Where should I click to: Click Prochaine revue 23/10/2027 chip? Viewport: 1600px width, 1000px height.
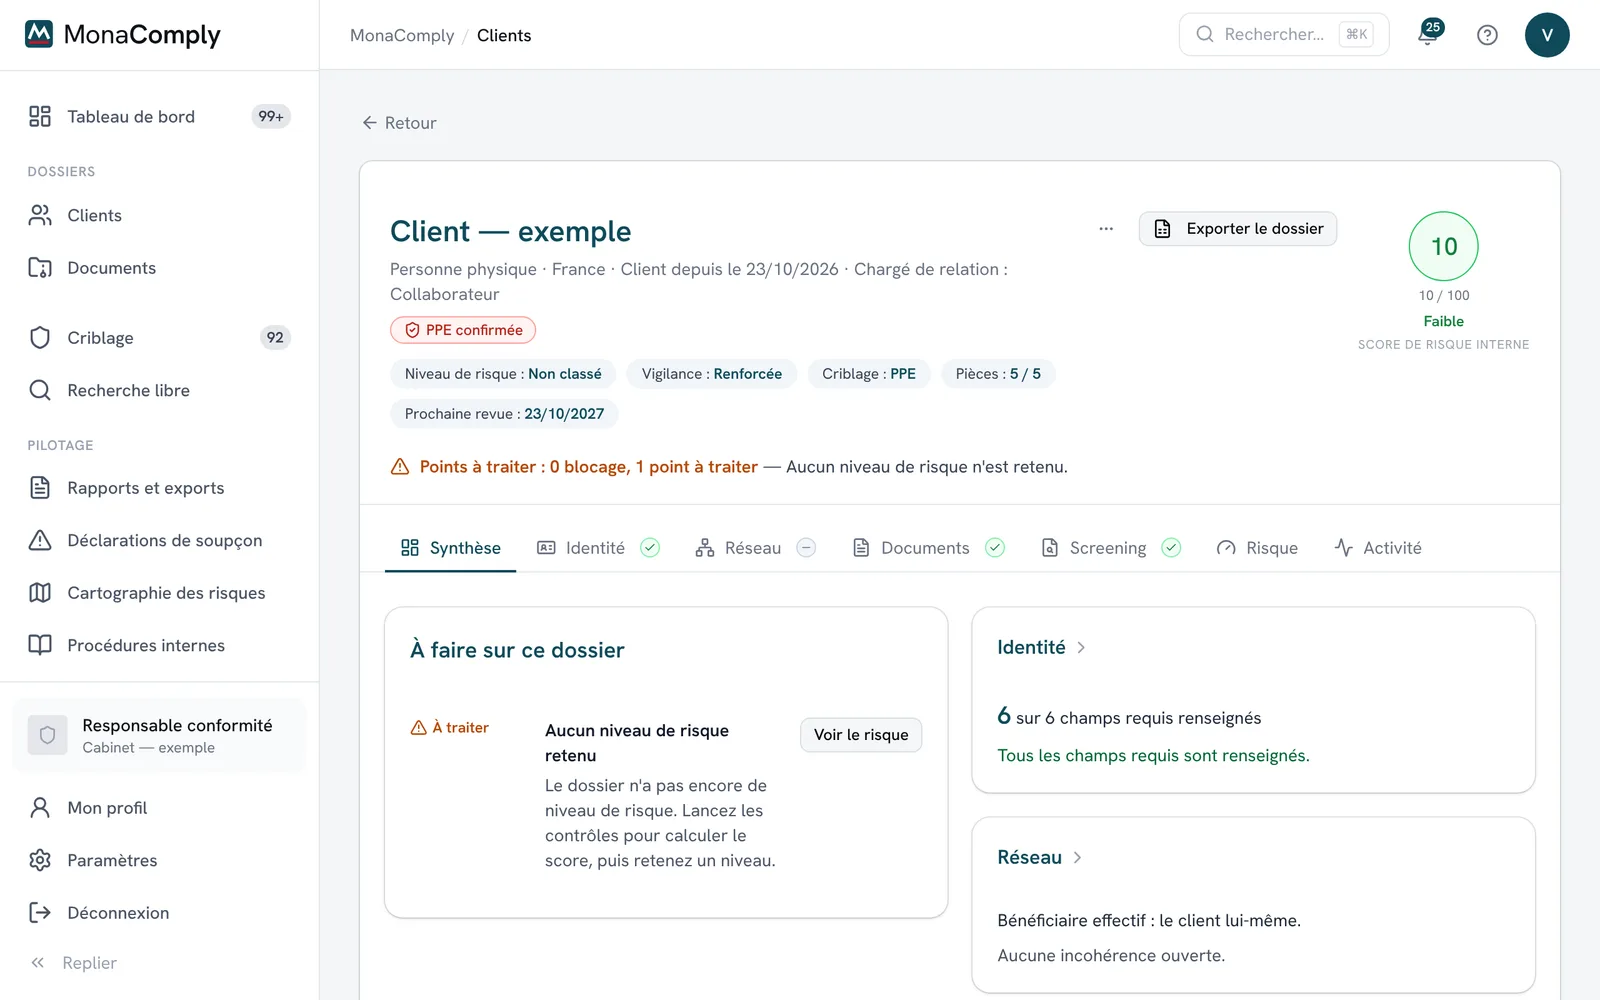pos(504,414)
